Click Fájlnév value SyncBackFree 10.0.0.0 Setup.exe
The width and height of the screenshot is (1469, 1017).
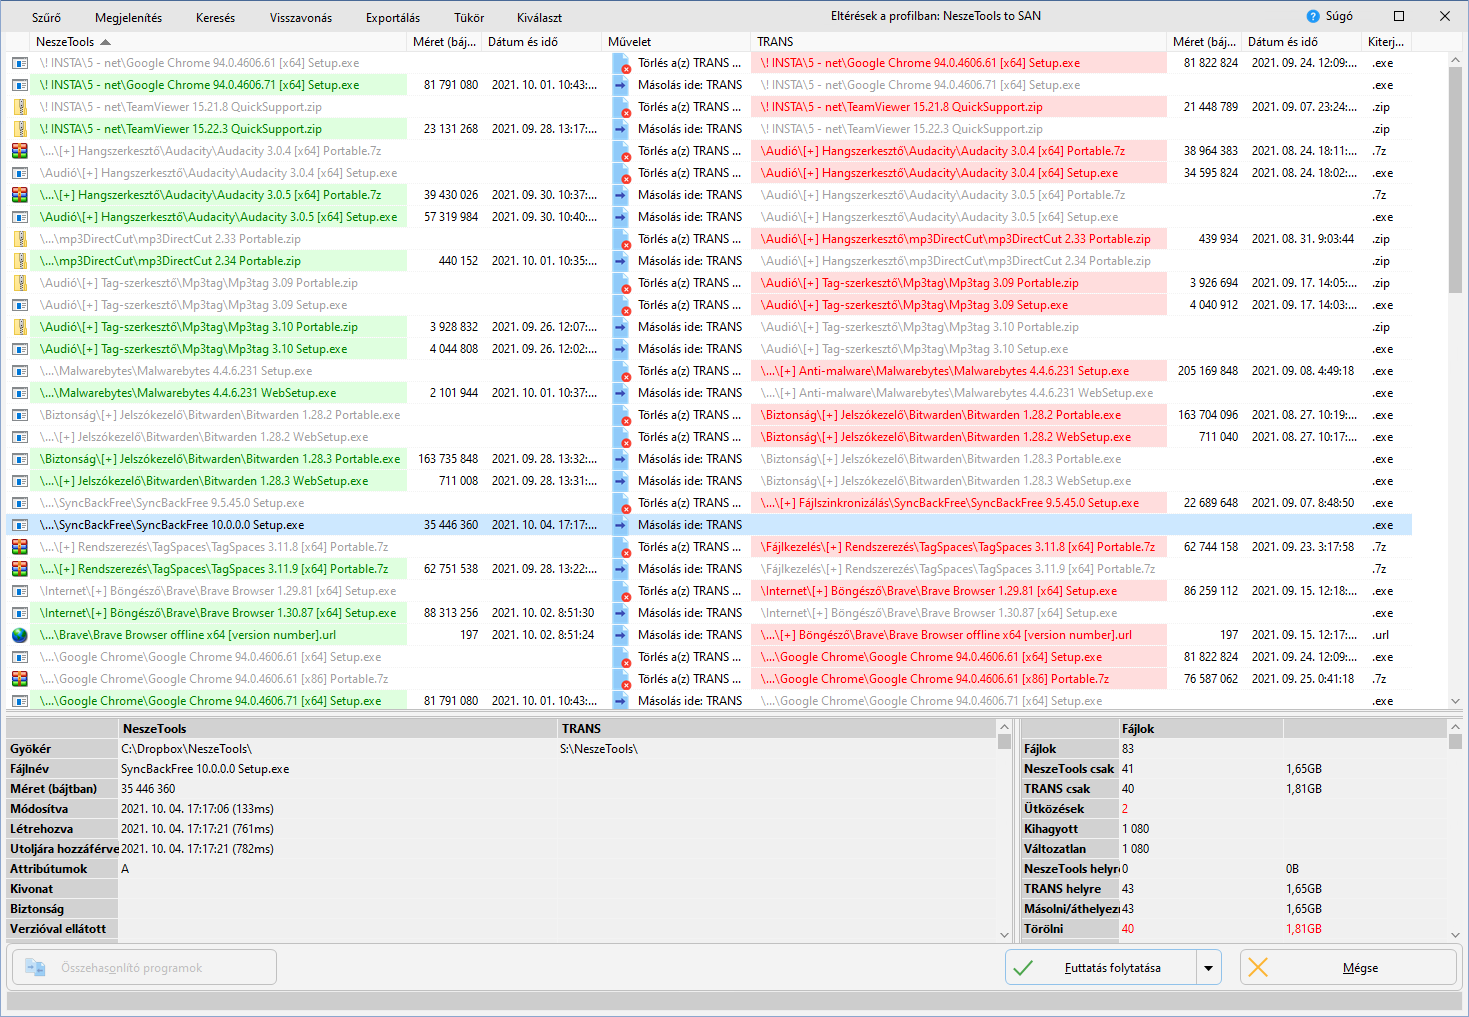205,769
